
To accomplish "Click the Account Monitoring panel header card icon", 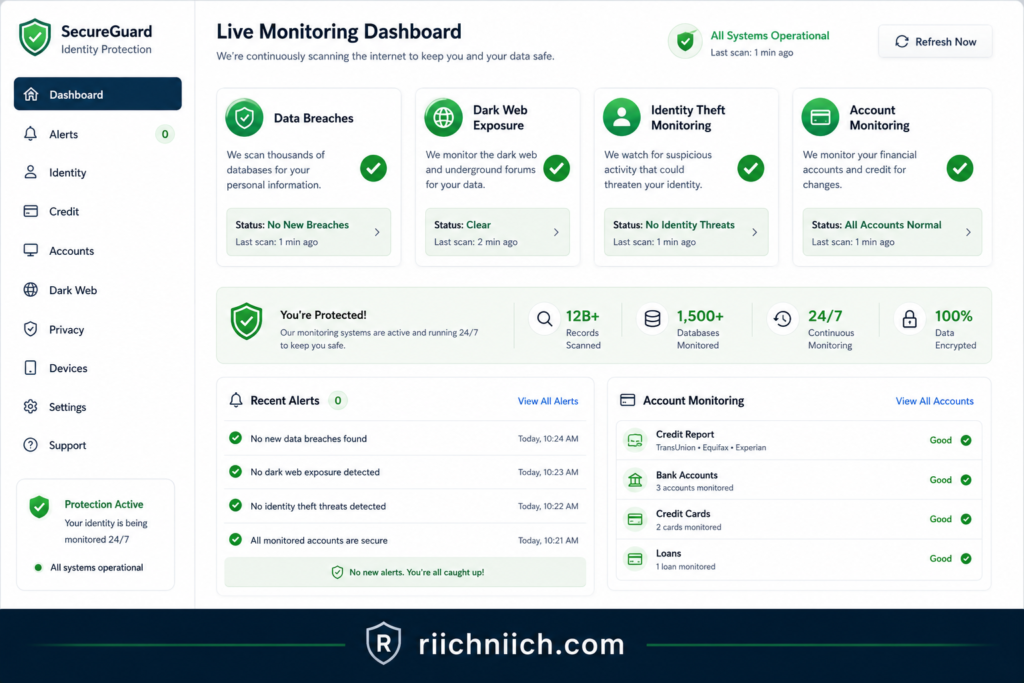I will tap(628, 400).
